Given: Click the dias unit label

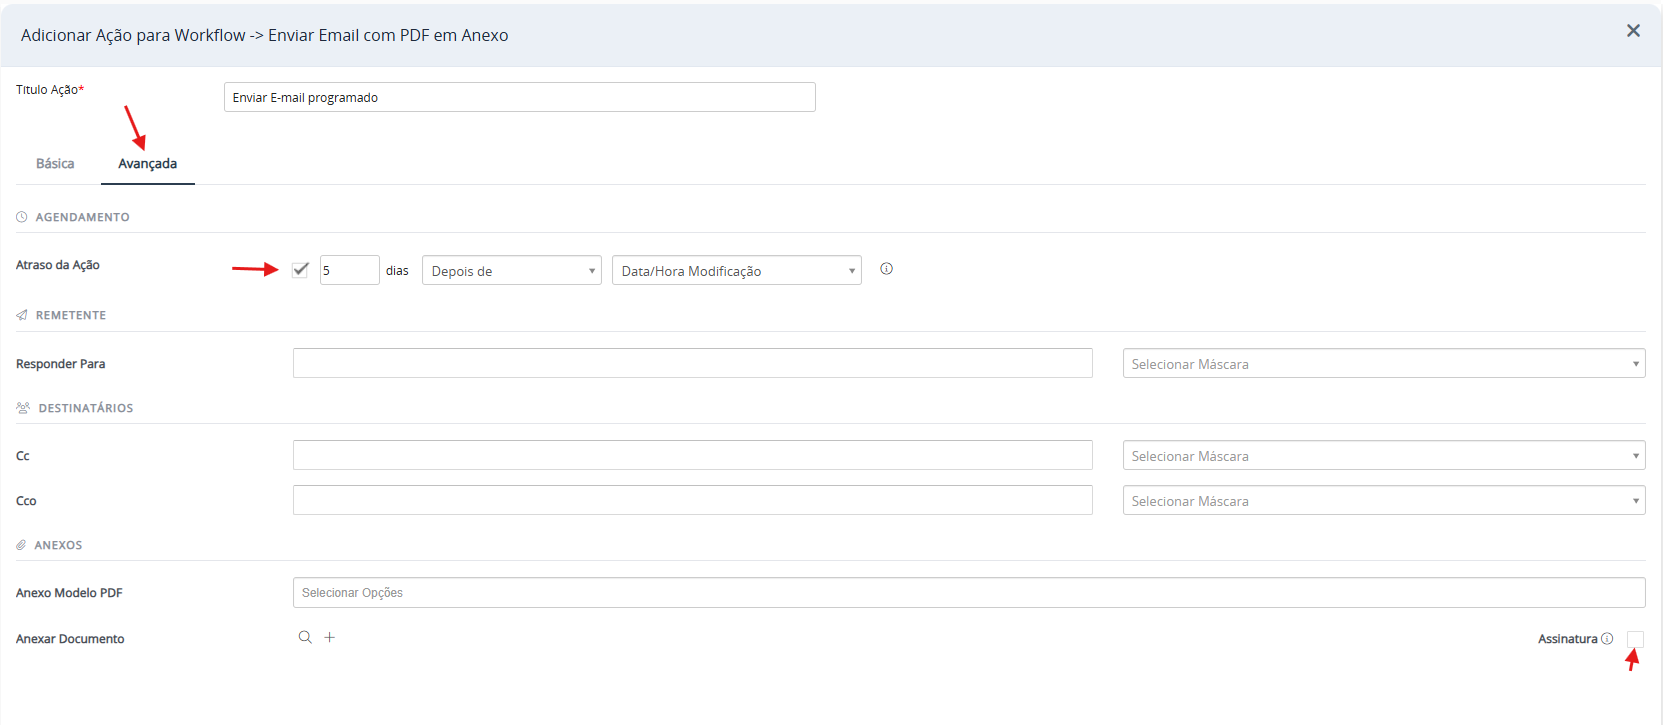Looking at the screenshot, I should tap(397, 271).
